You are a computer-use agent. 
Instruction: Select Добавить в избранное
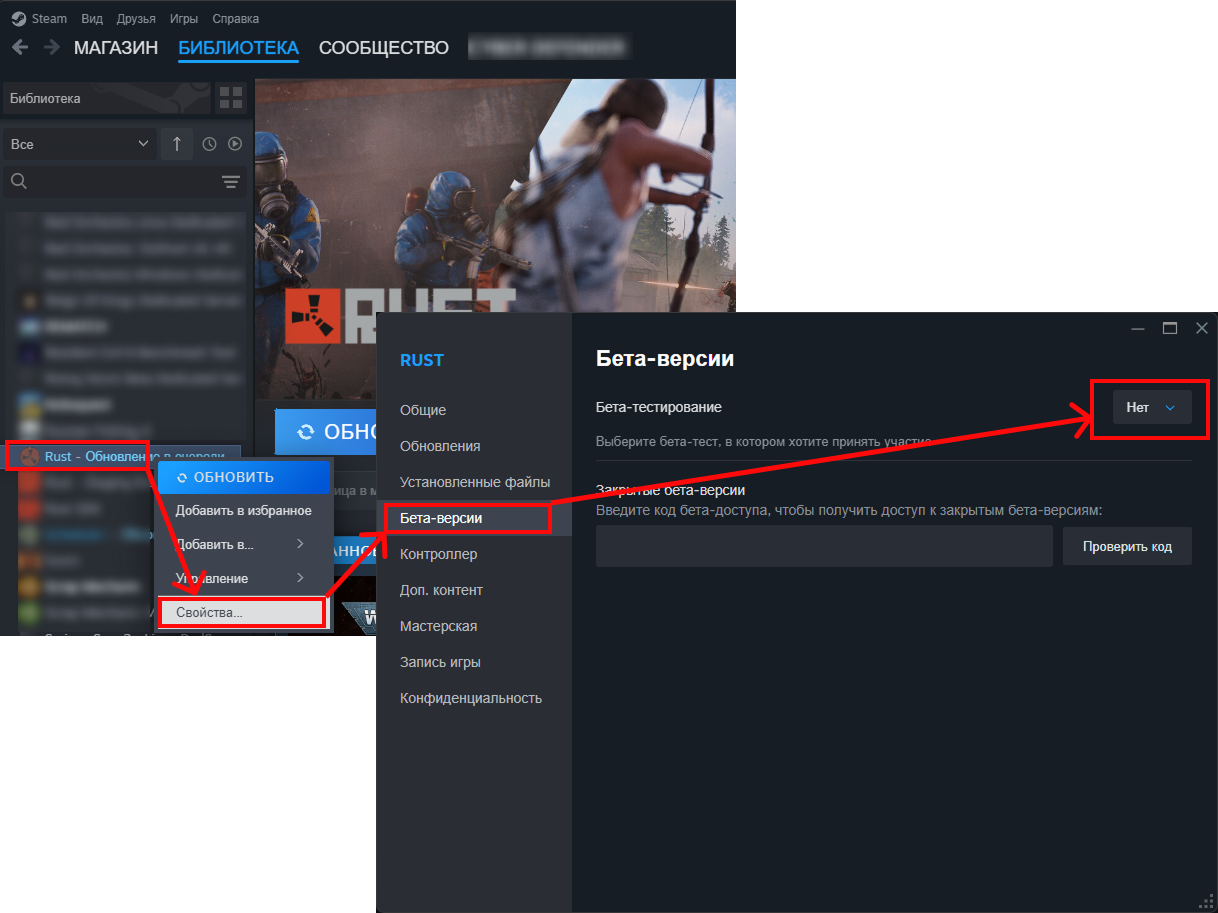243,511
